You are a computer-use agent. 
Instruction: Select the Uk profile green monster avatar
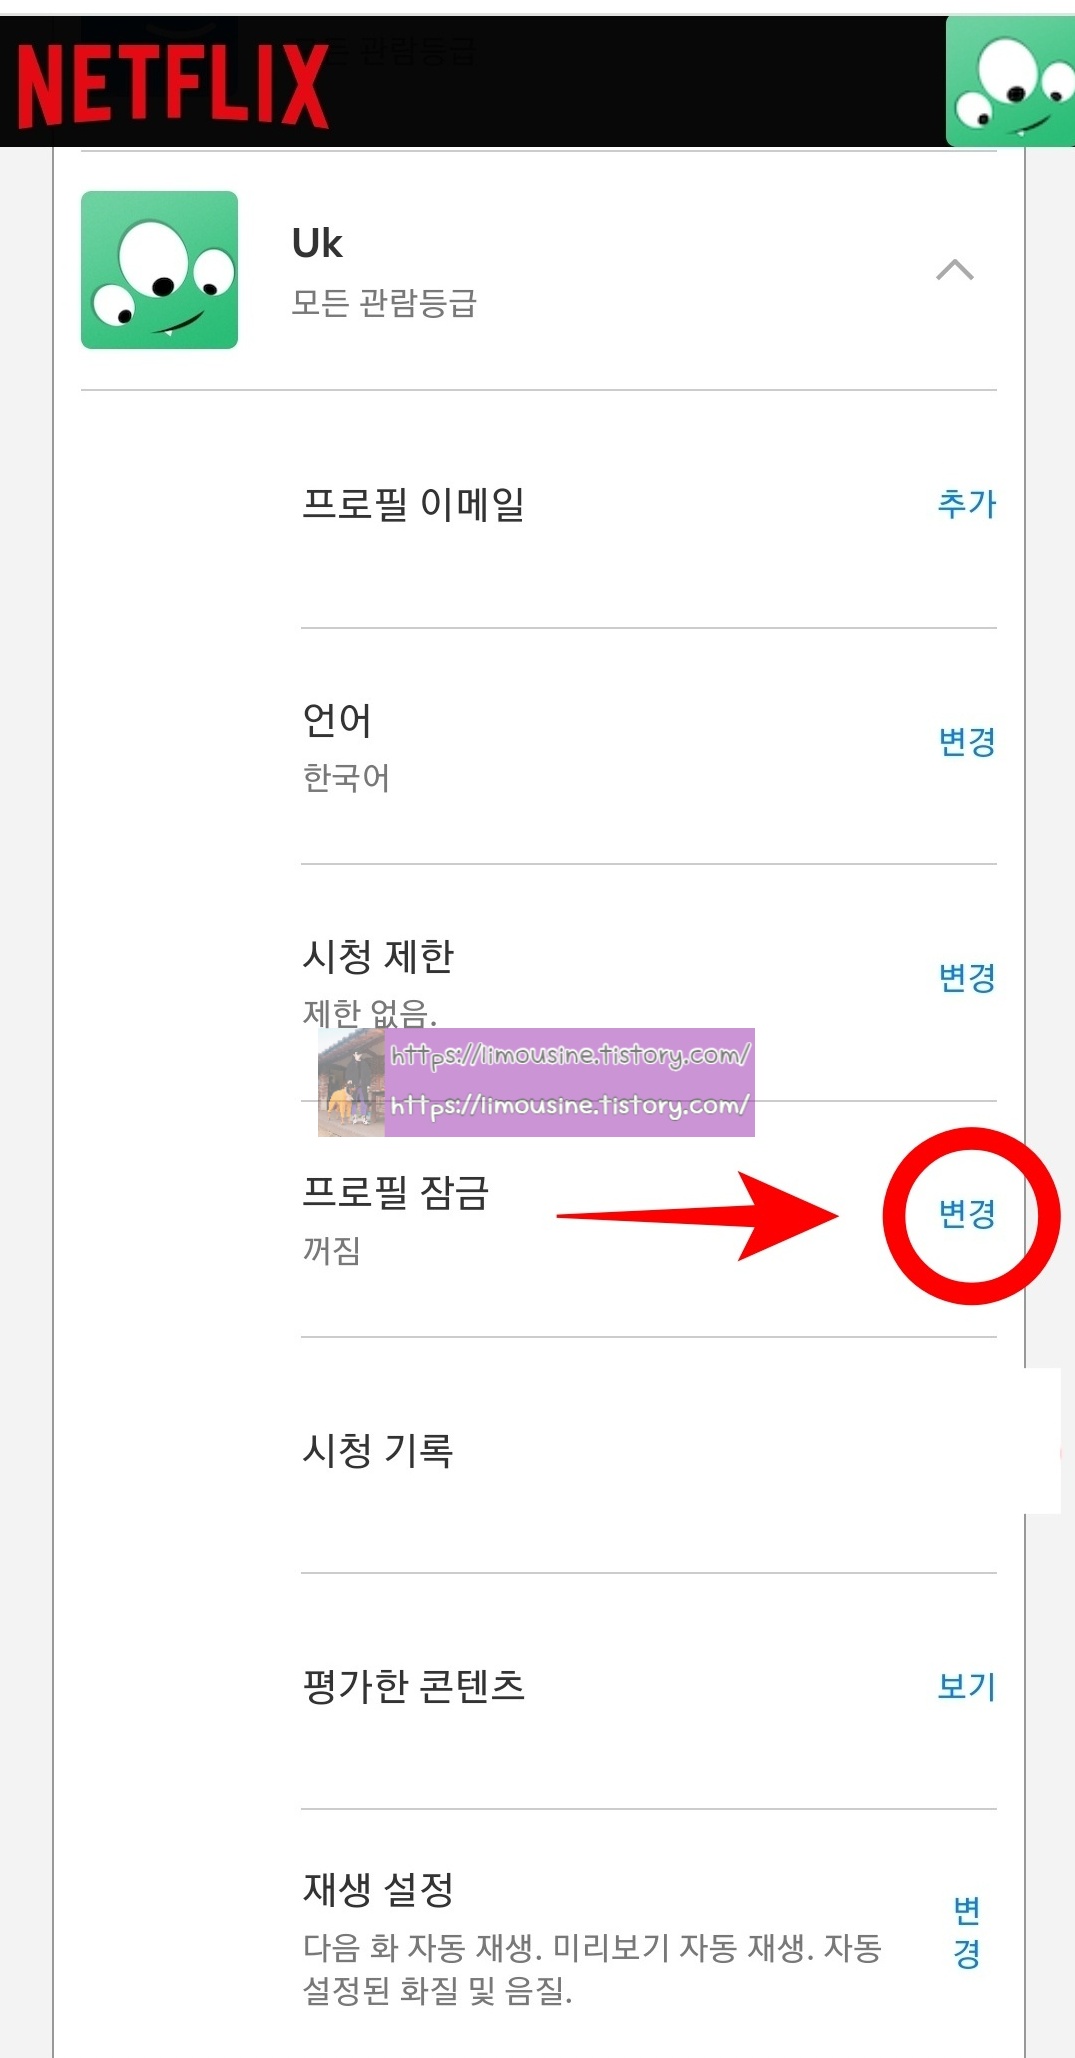pos(159,270)
